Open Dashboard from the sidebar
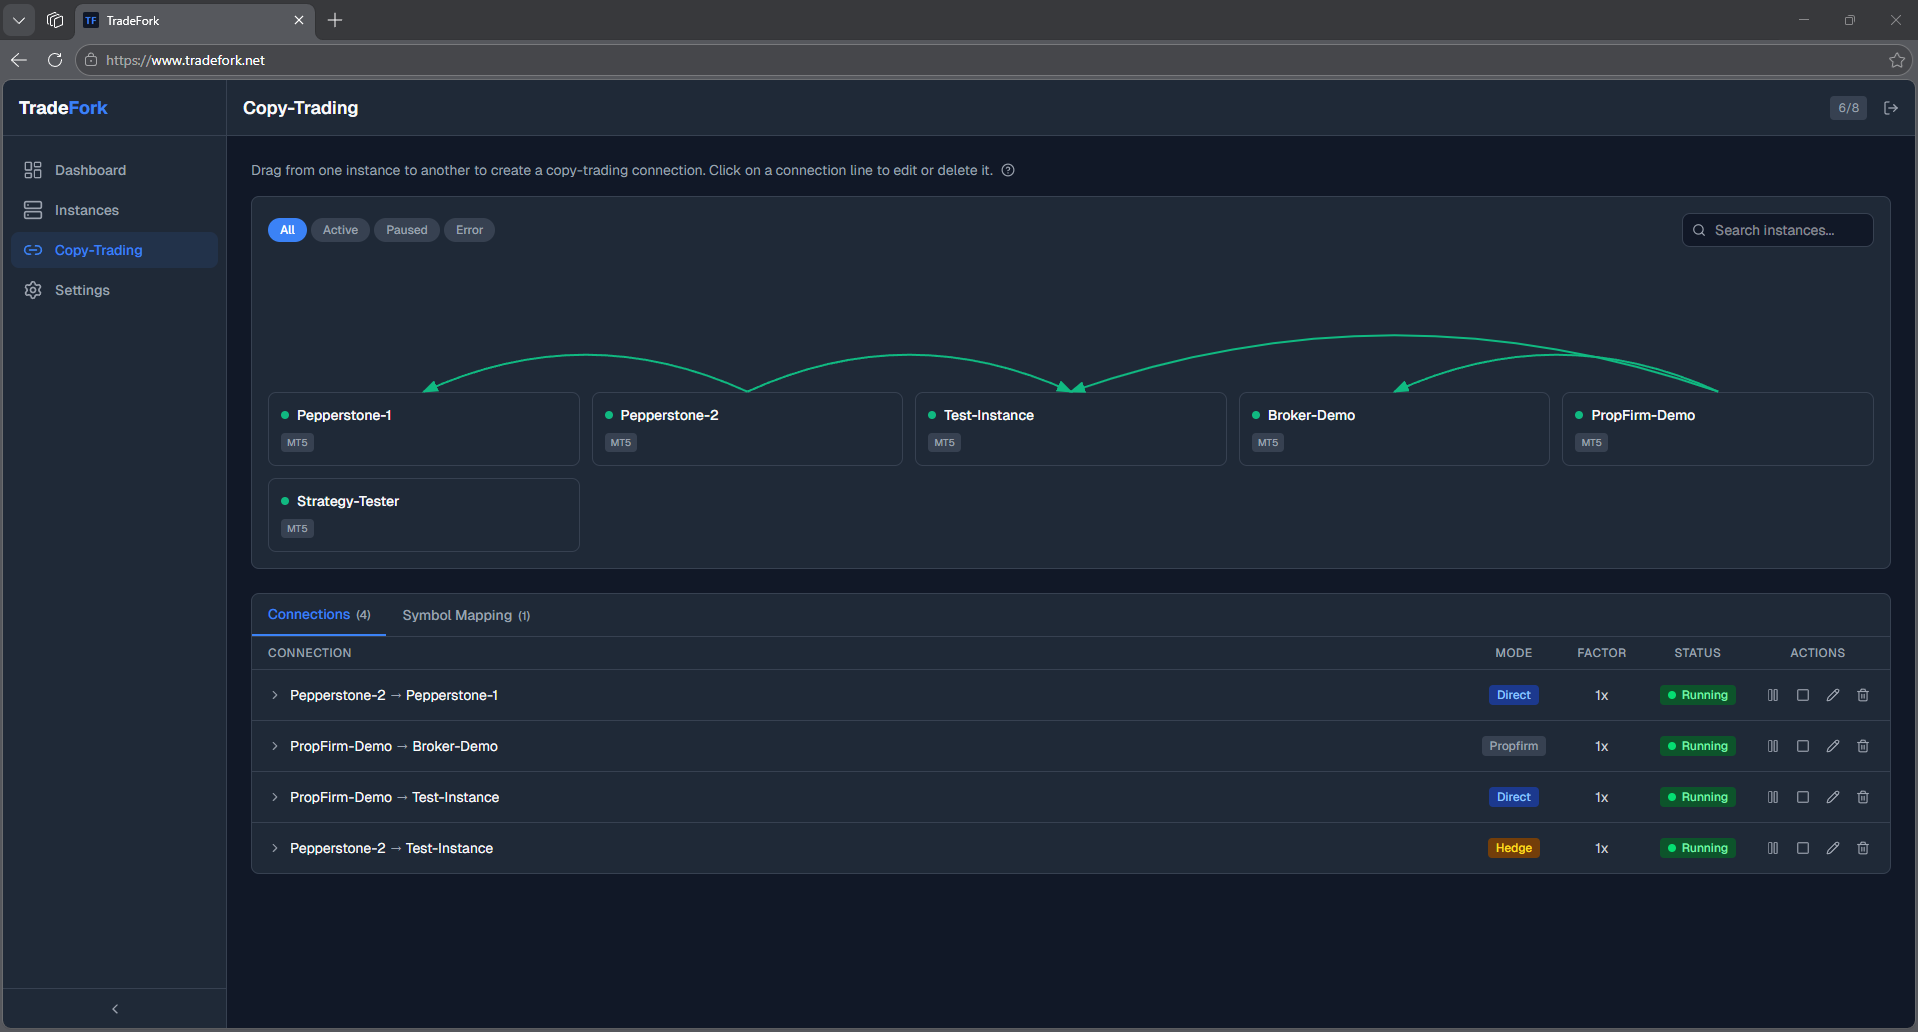This screenshot has width=1918, height=1032. pyautogui.click(x=115, y=170)
